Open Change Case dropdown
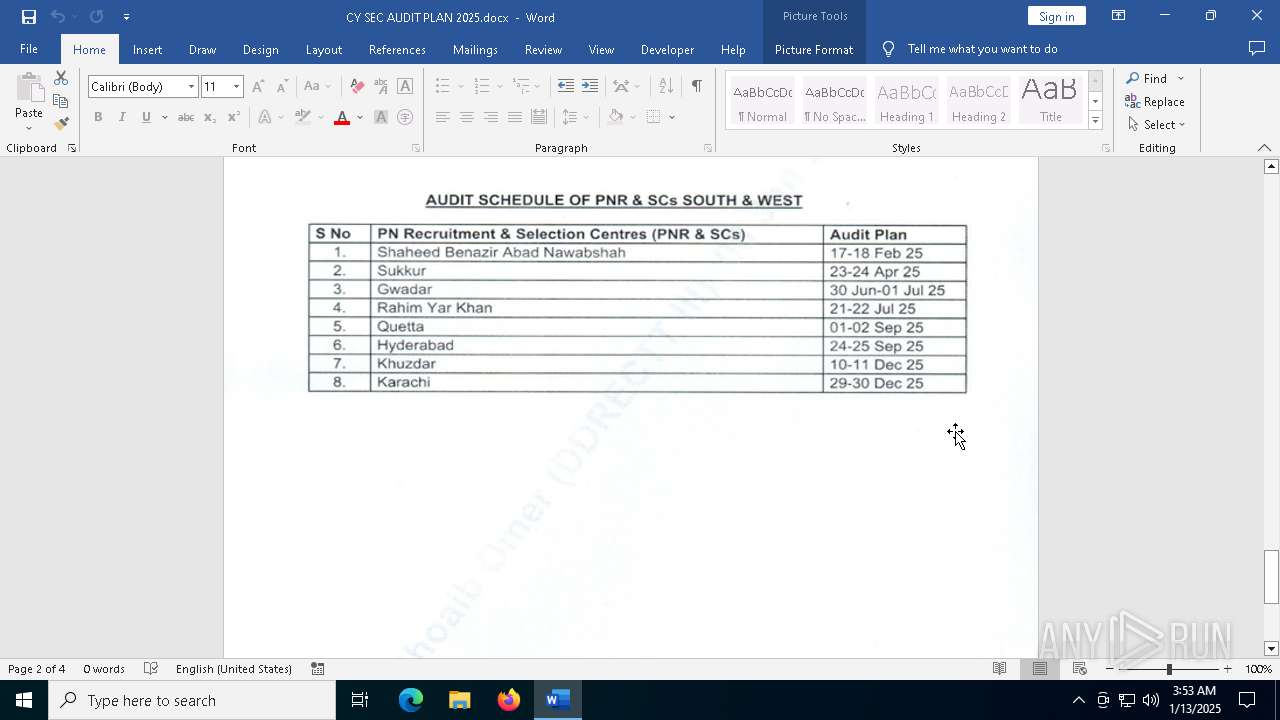1280x720 pixels. pos(318,87)
